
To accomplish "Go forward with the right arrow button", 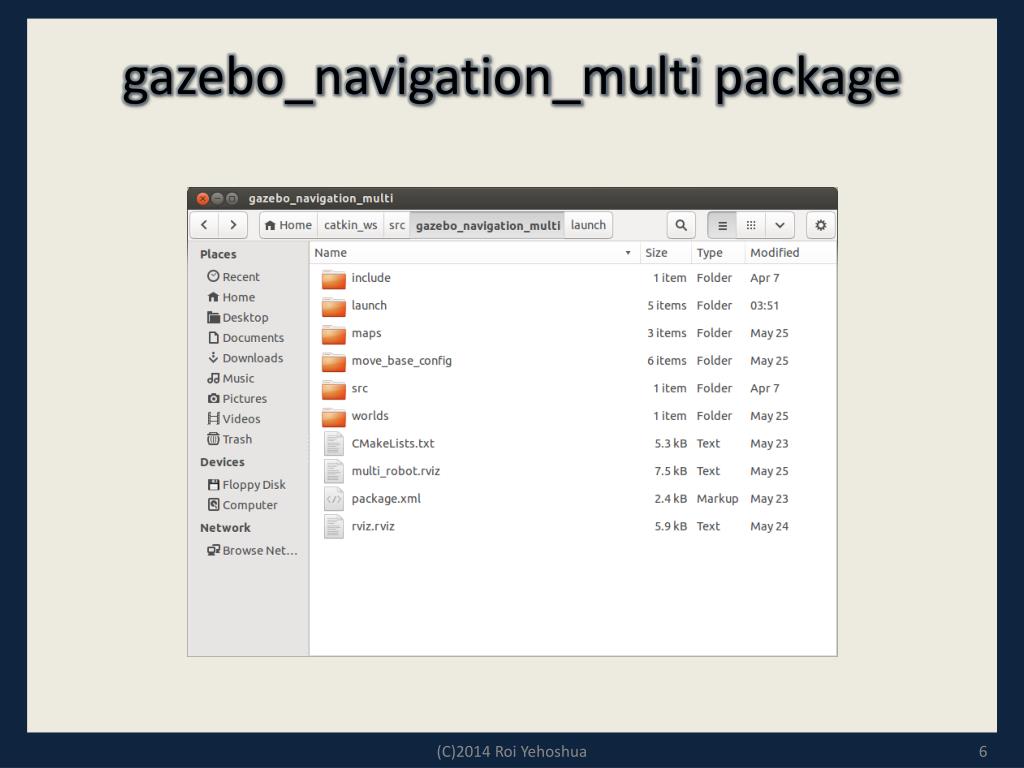I will 233,225.
